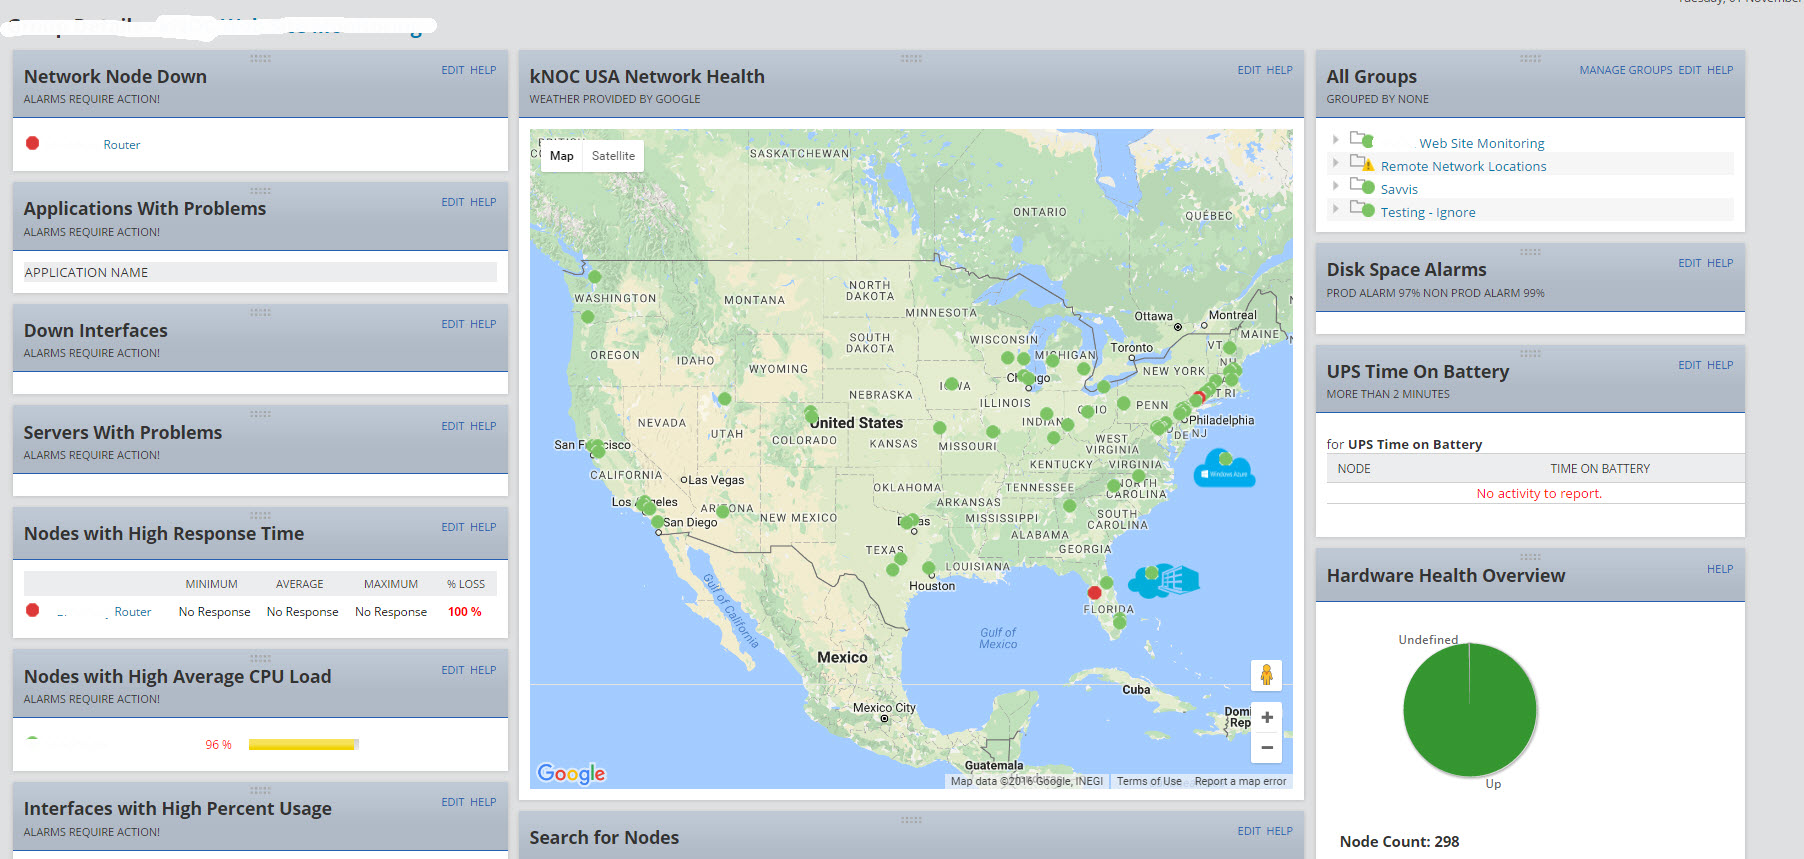Open Testing - Ignore group link
Viewport: 1804px width, 859px height.
pyautogui.click(x=1428, y=213)
